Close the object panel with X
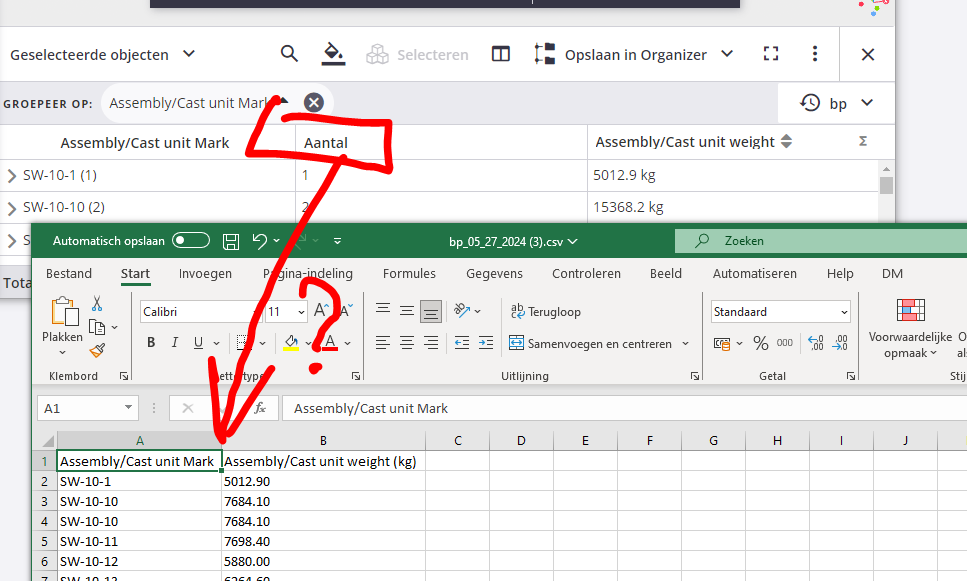Image resolution: width=967 pixels, height=581 pixels. [868, 54]
